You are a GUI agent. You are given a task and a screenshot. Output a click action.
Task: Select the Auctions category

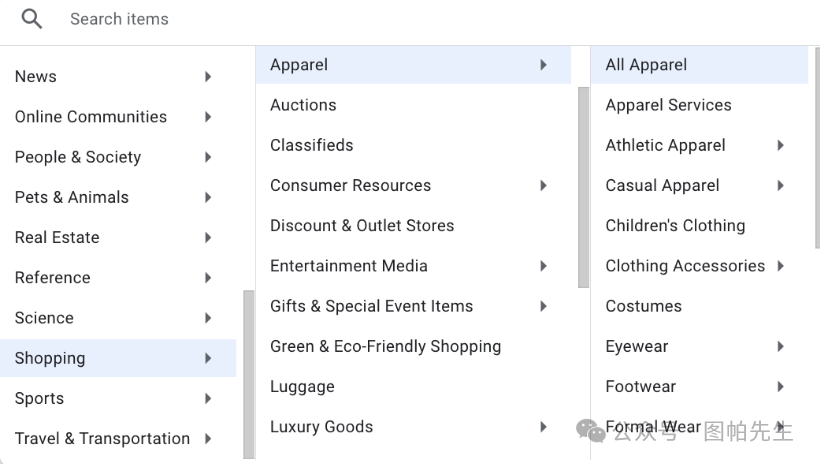click(303, 105)
